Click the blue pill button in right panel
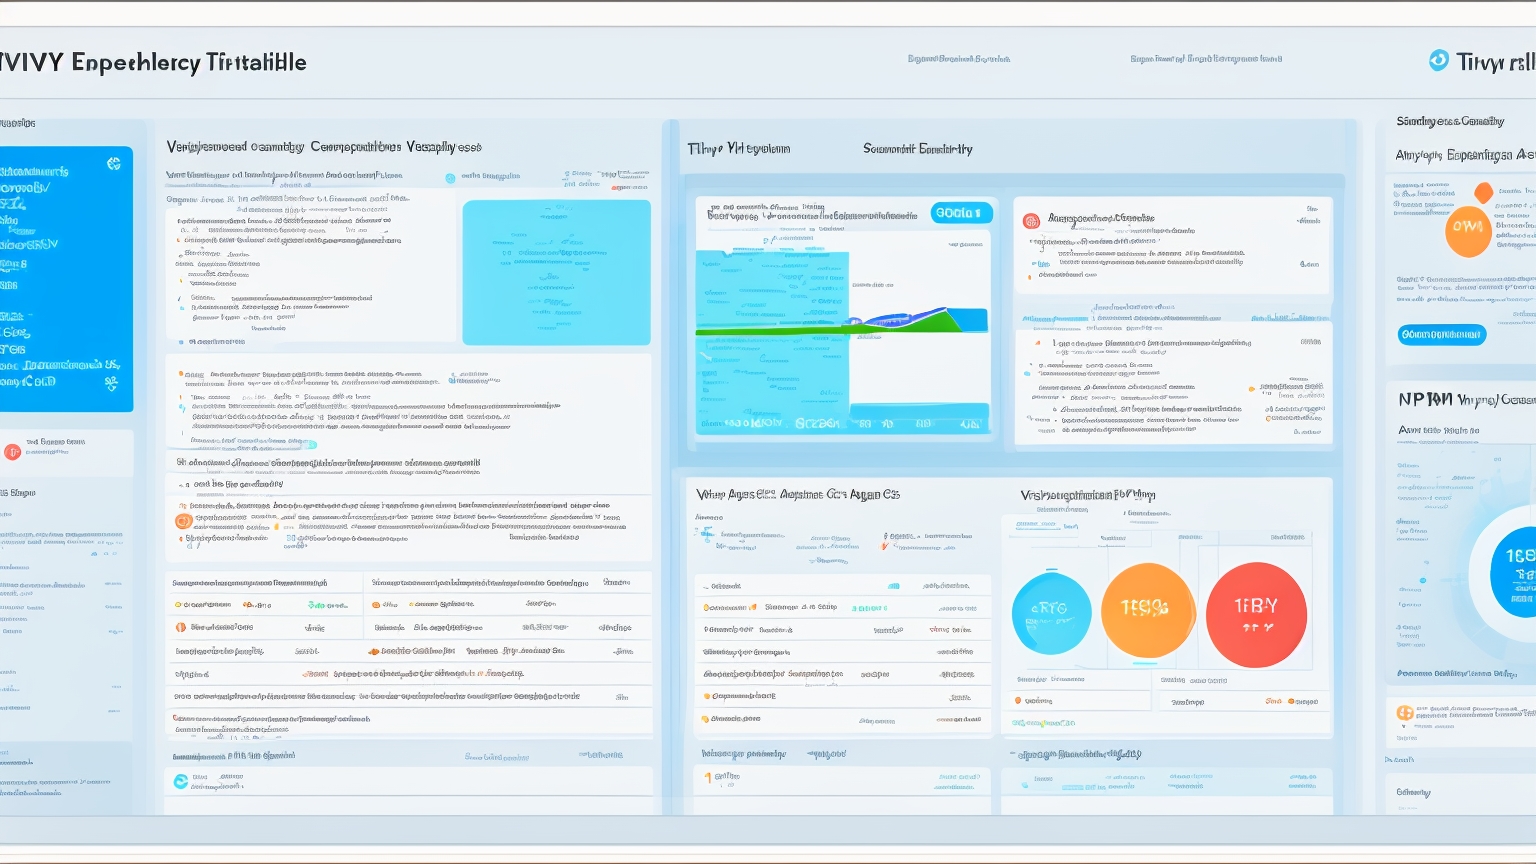Screen dimensions: 1536x864 1441,334
